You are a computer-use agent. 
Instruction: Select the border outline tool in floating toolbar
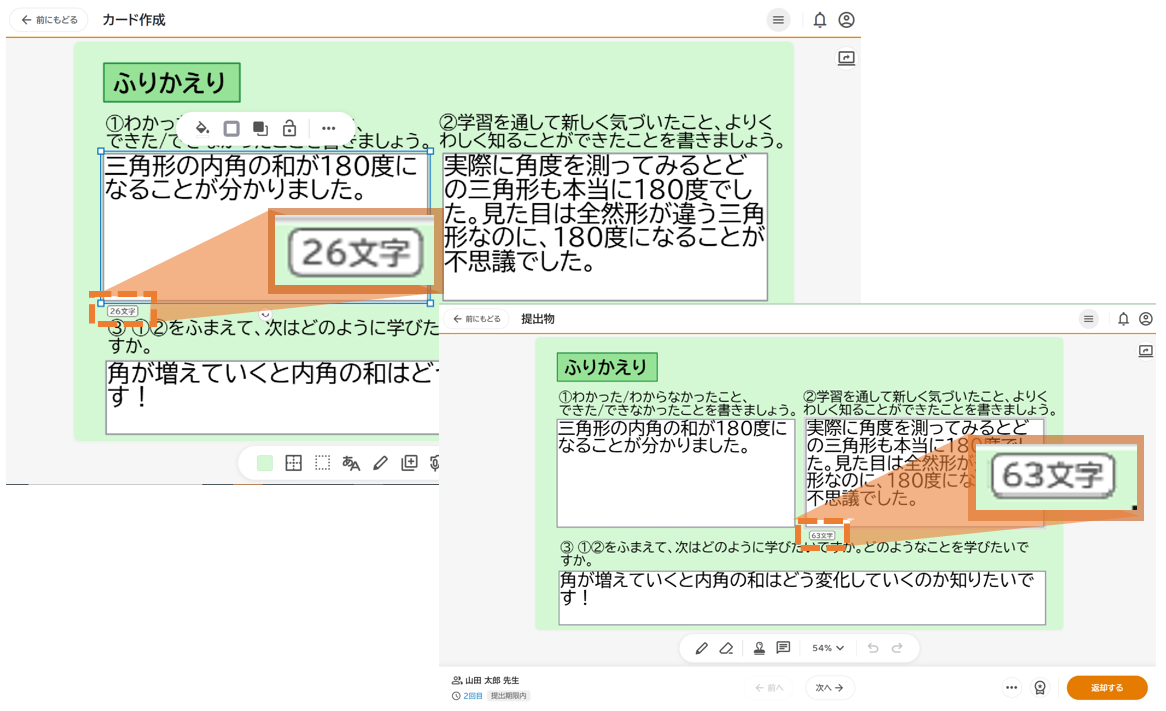click(231, 129)
